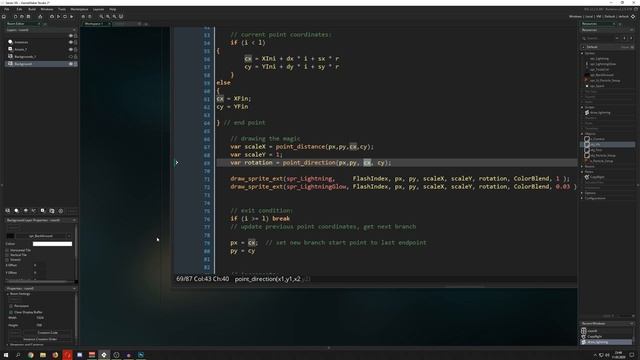
Task: Open the File menu
Action: 7,9
